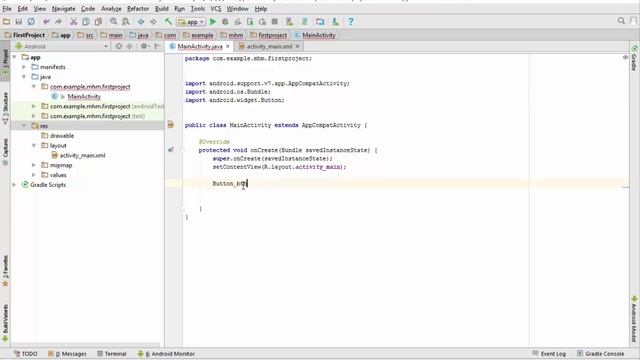Open the Android project view dropdown

61,46
